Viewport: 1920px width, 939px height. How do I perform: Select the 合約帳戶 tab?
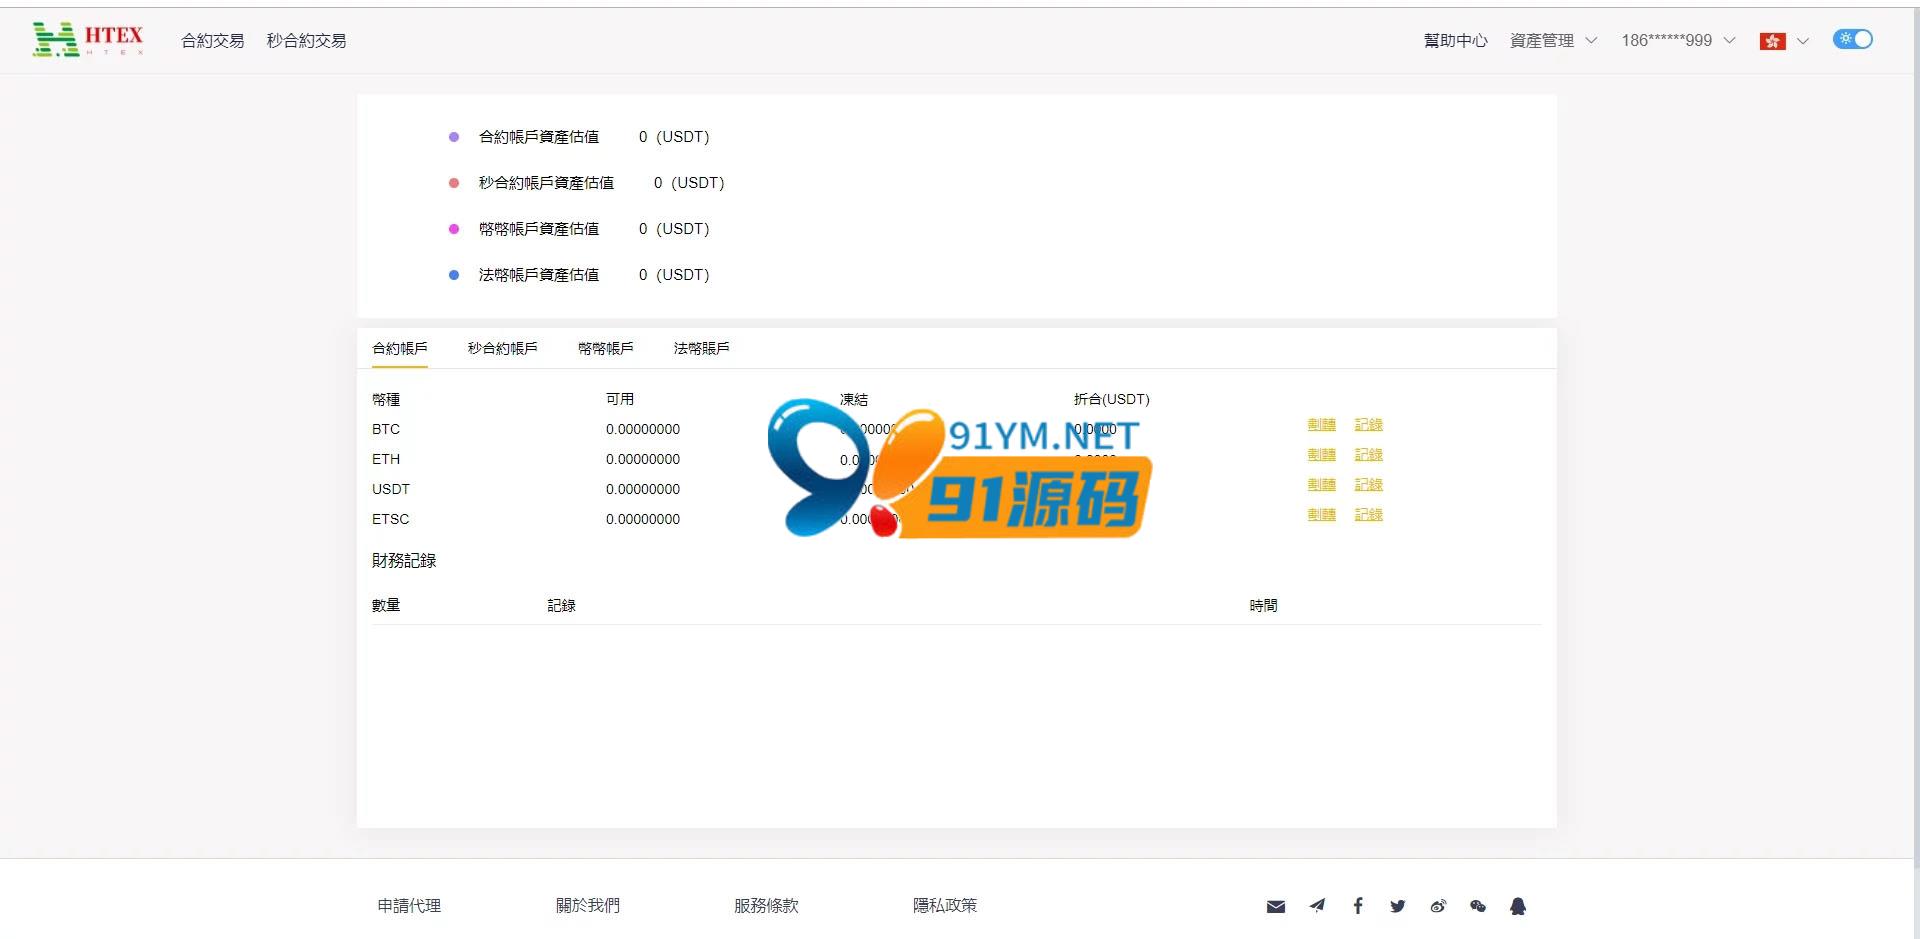point(400,348)
